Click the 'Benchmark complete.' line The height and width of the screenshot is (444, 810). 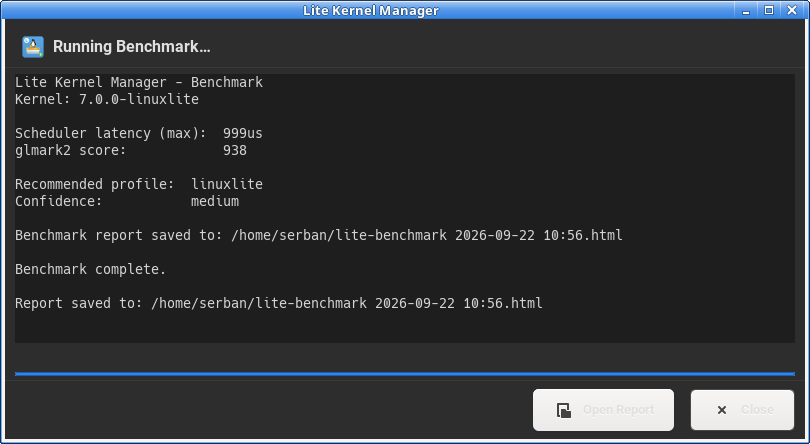pyautogui.click(x=90, y=269)
